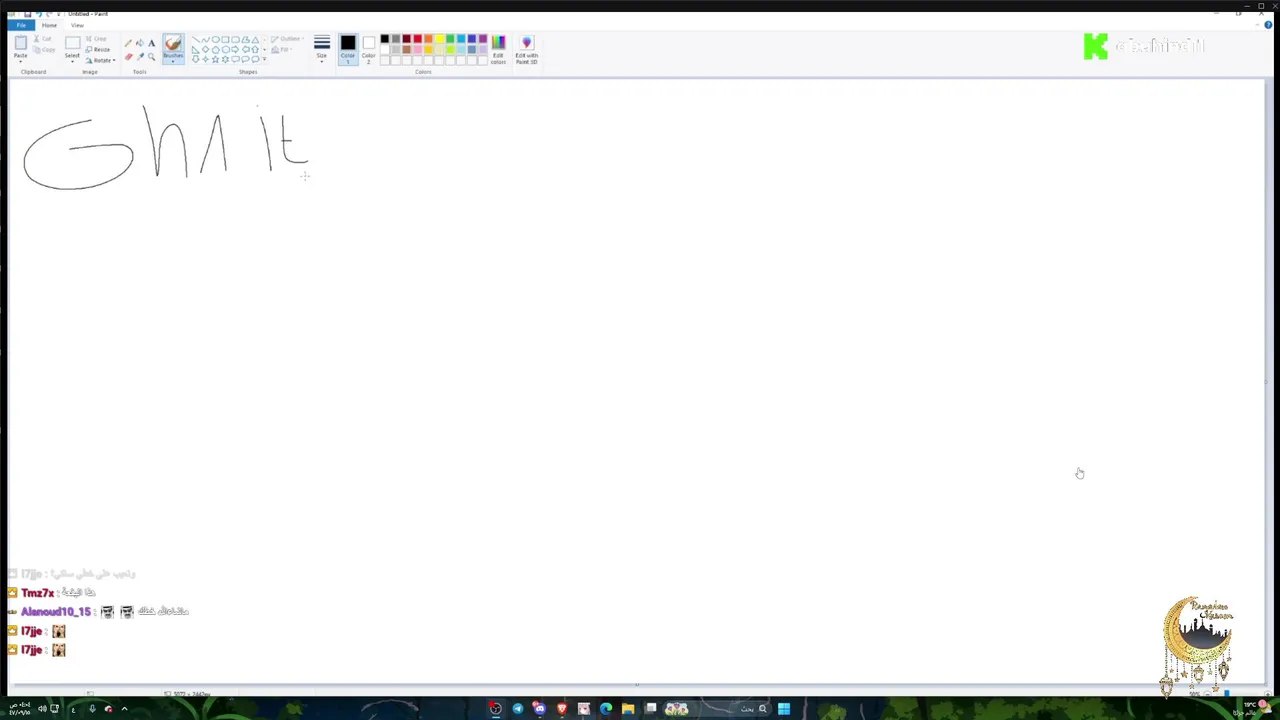Choose the Rectangle shape
Viewport: 1280px width, 720px height.
tap(225, 39)
